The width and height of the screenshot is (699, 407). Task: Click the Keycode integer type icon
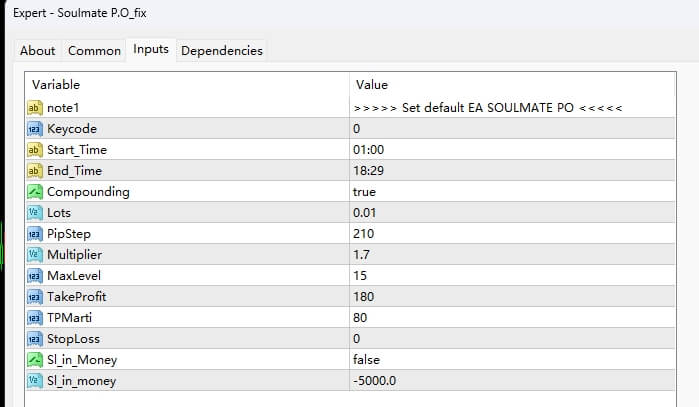(x=35, y=129)
